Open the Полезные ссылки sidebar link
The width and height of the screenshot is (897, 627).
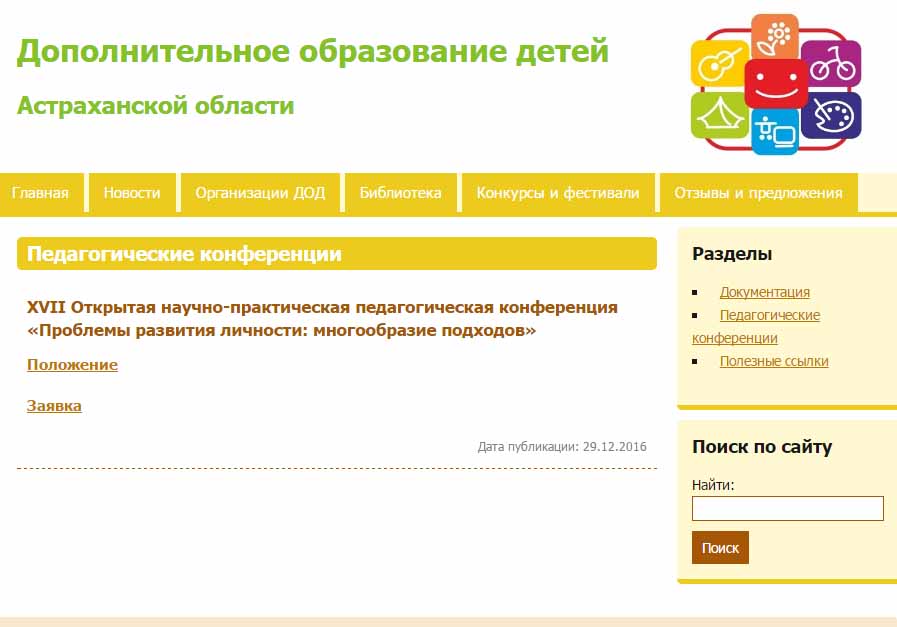pos(774,362)
